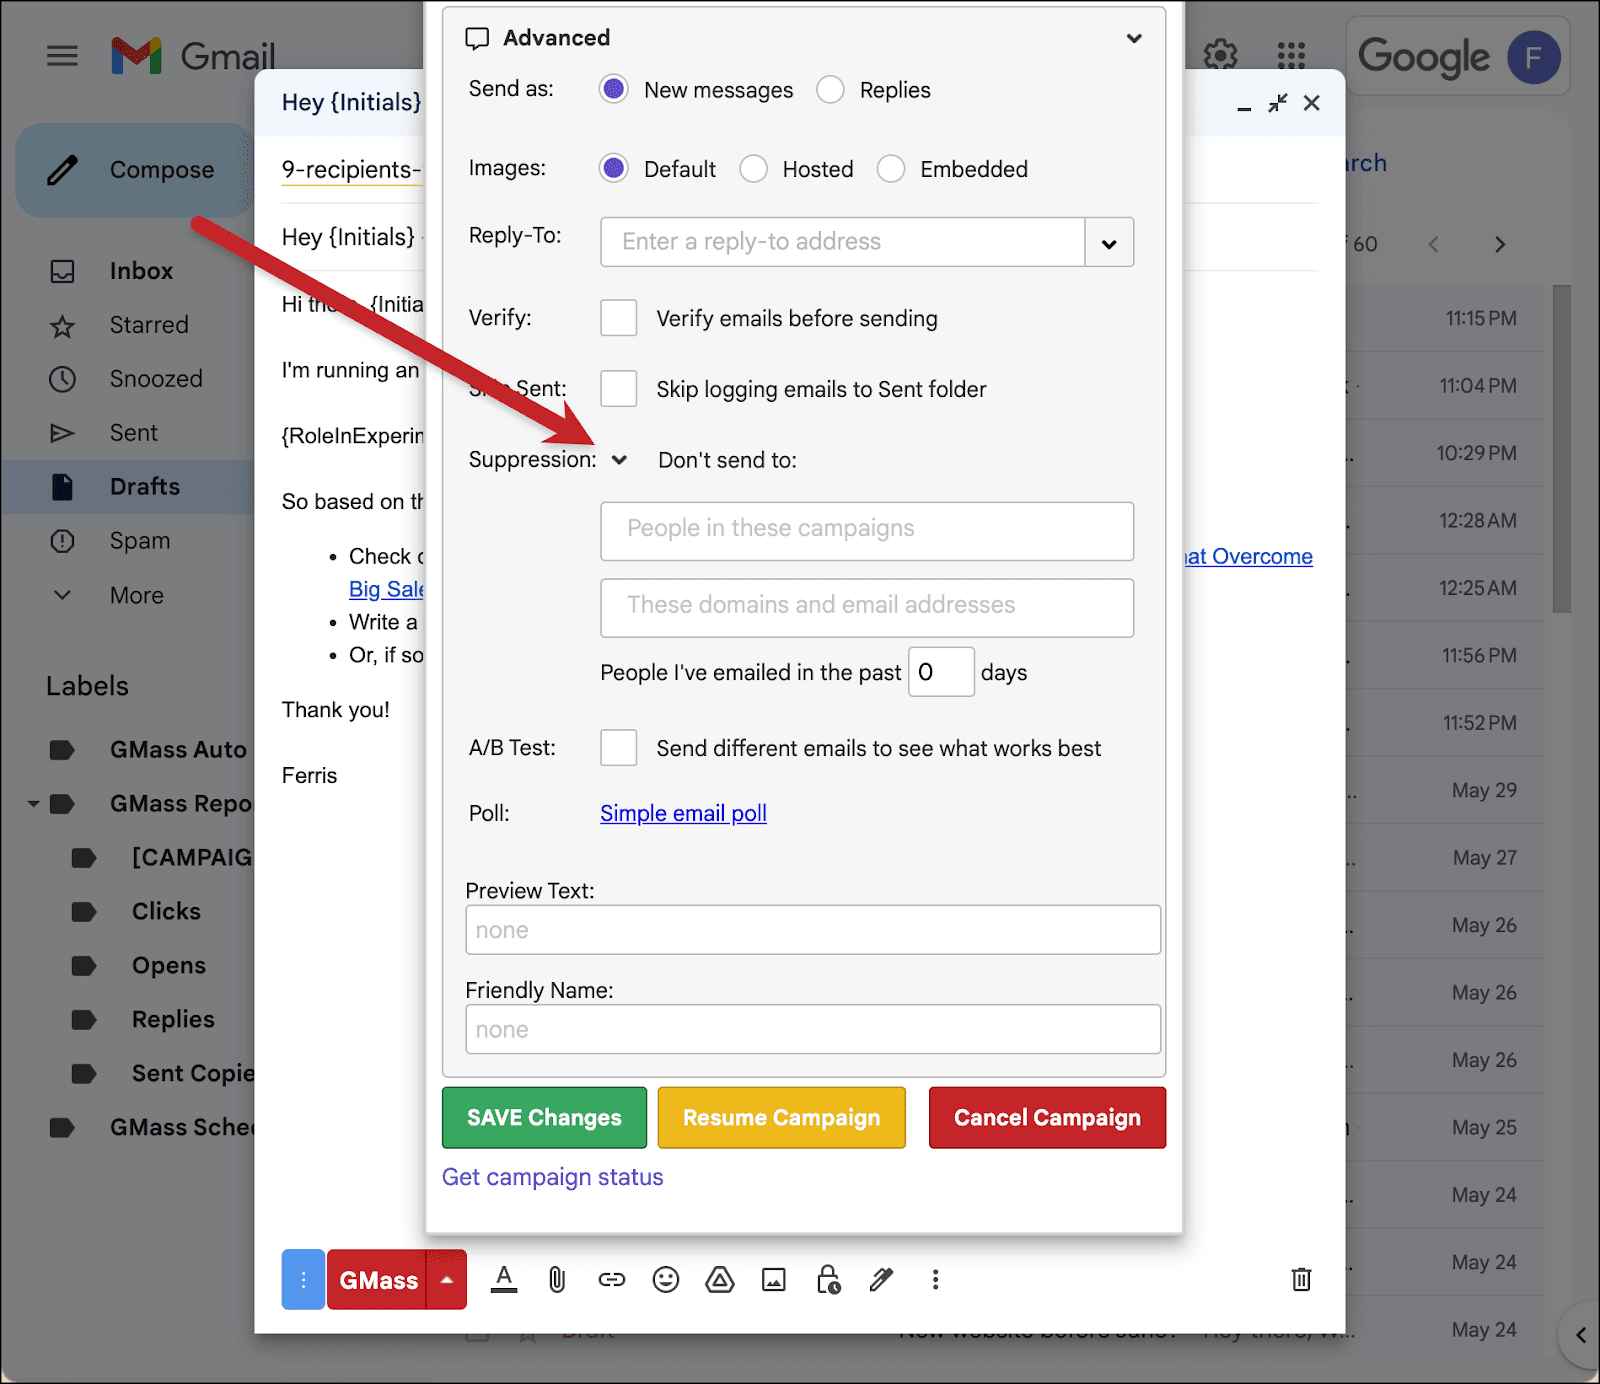Click People in these campaigns field
The height and width of the screenshot is (1384, 1600).
tap(867, 531)
